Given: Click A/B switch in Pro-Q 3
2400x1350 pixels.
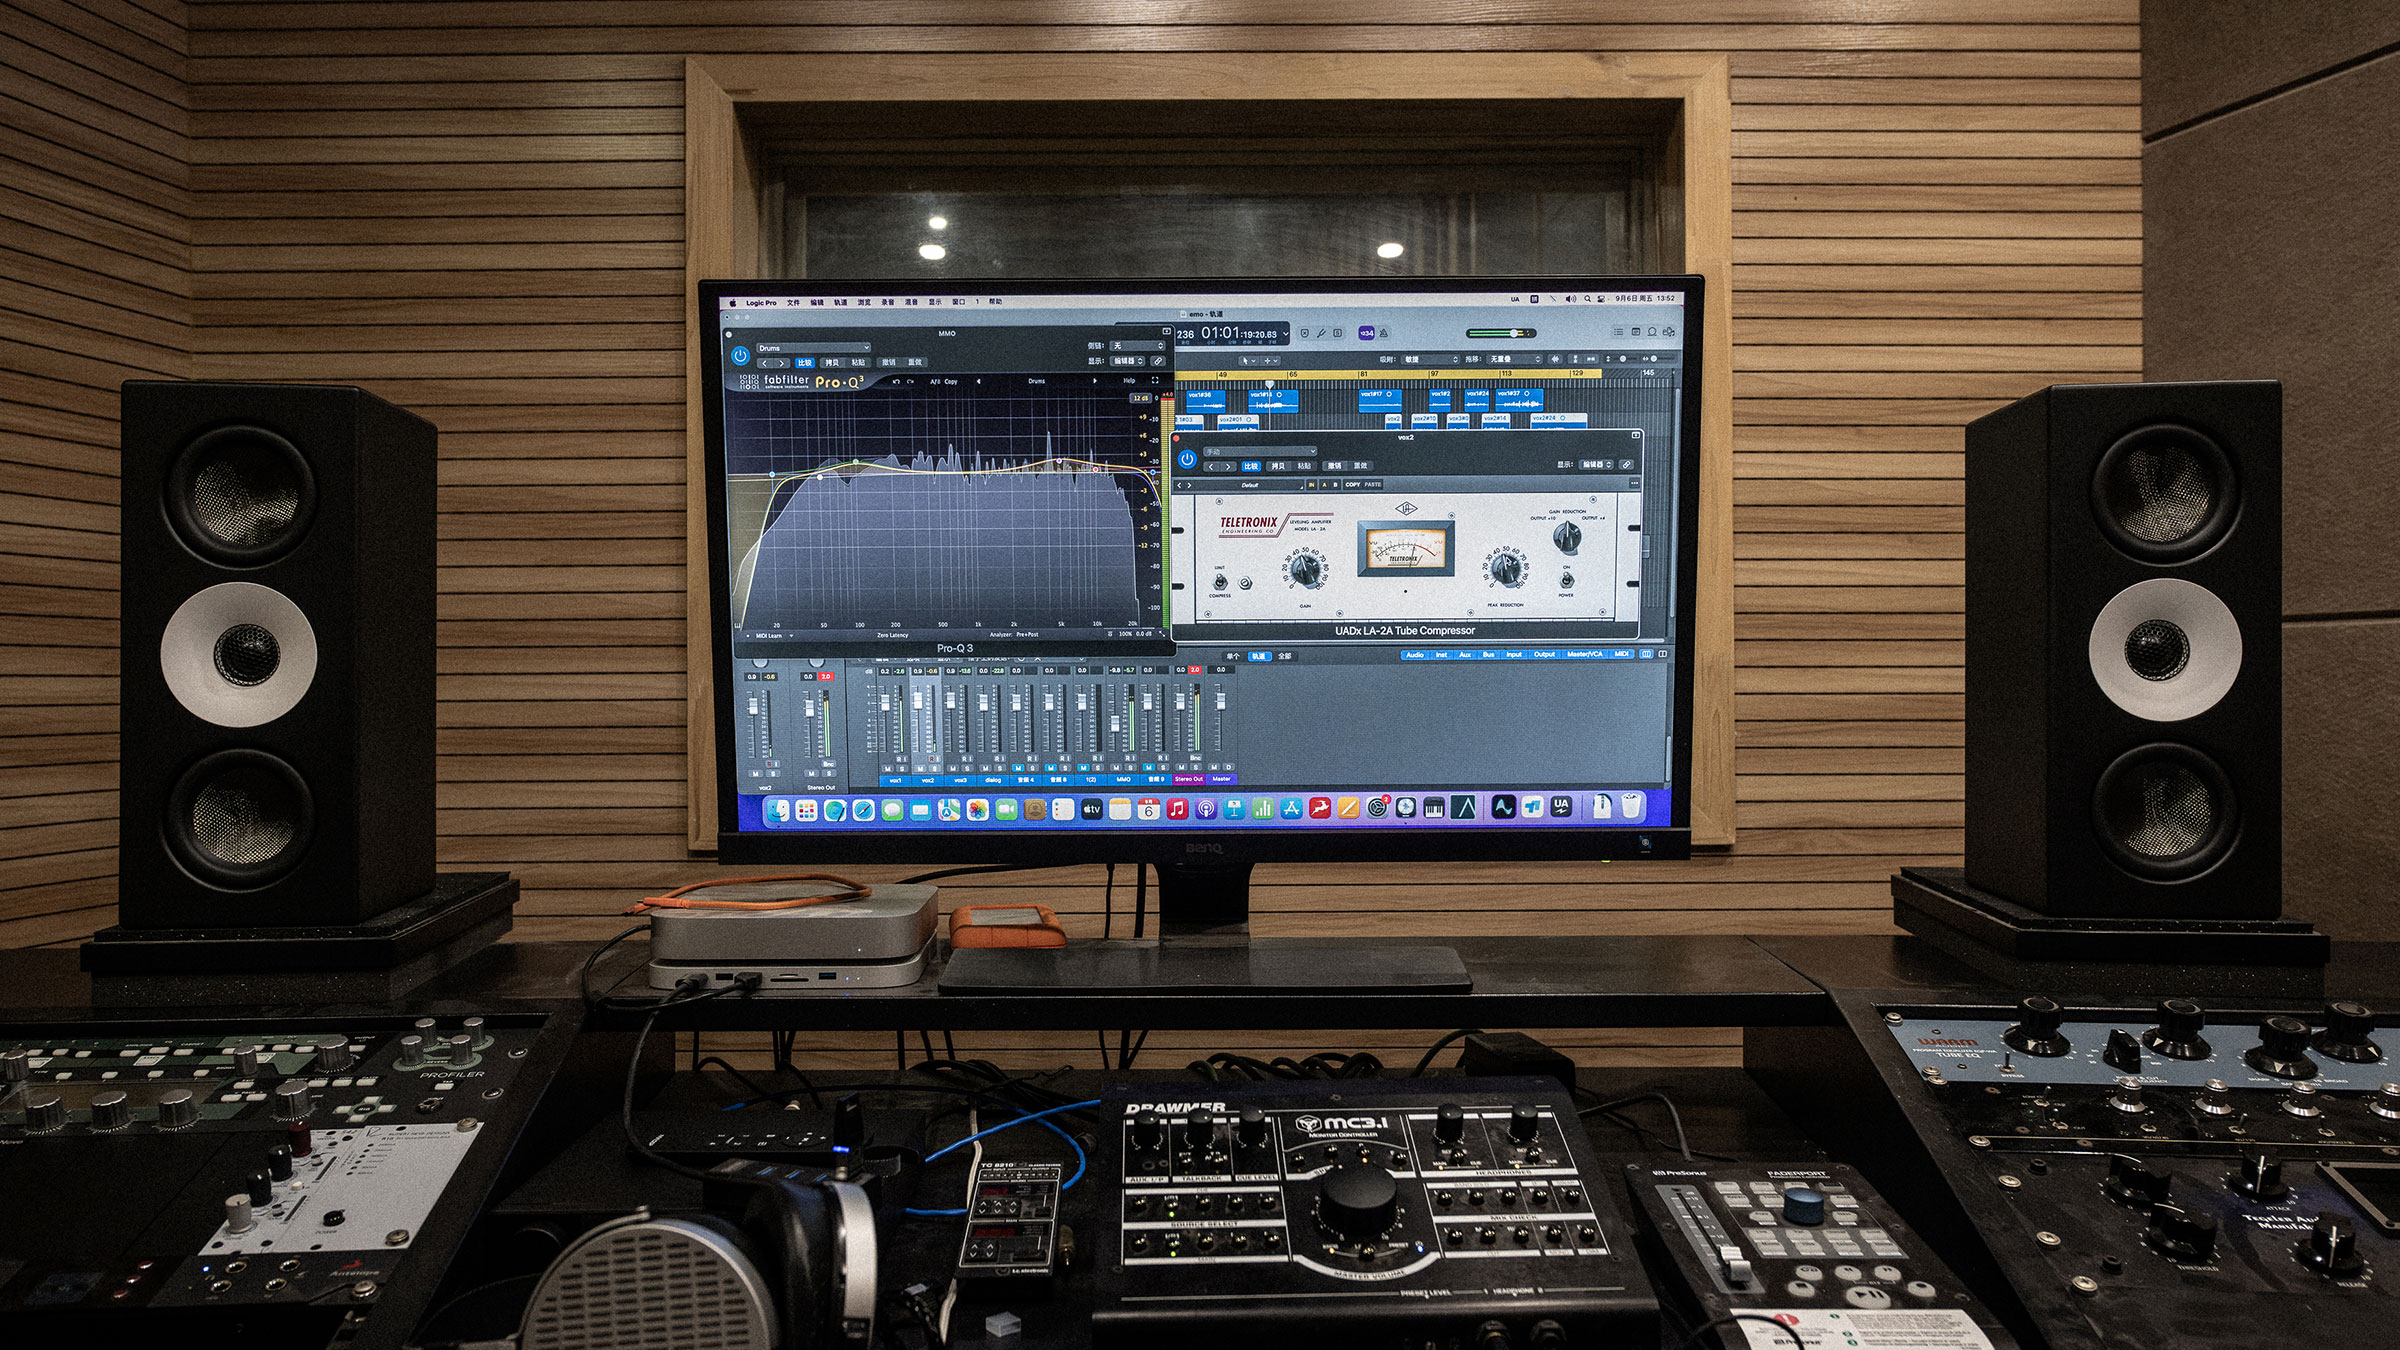Looking at the screenshot, I should tap(935, 381).
